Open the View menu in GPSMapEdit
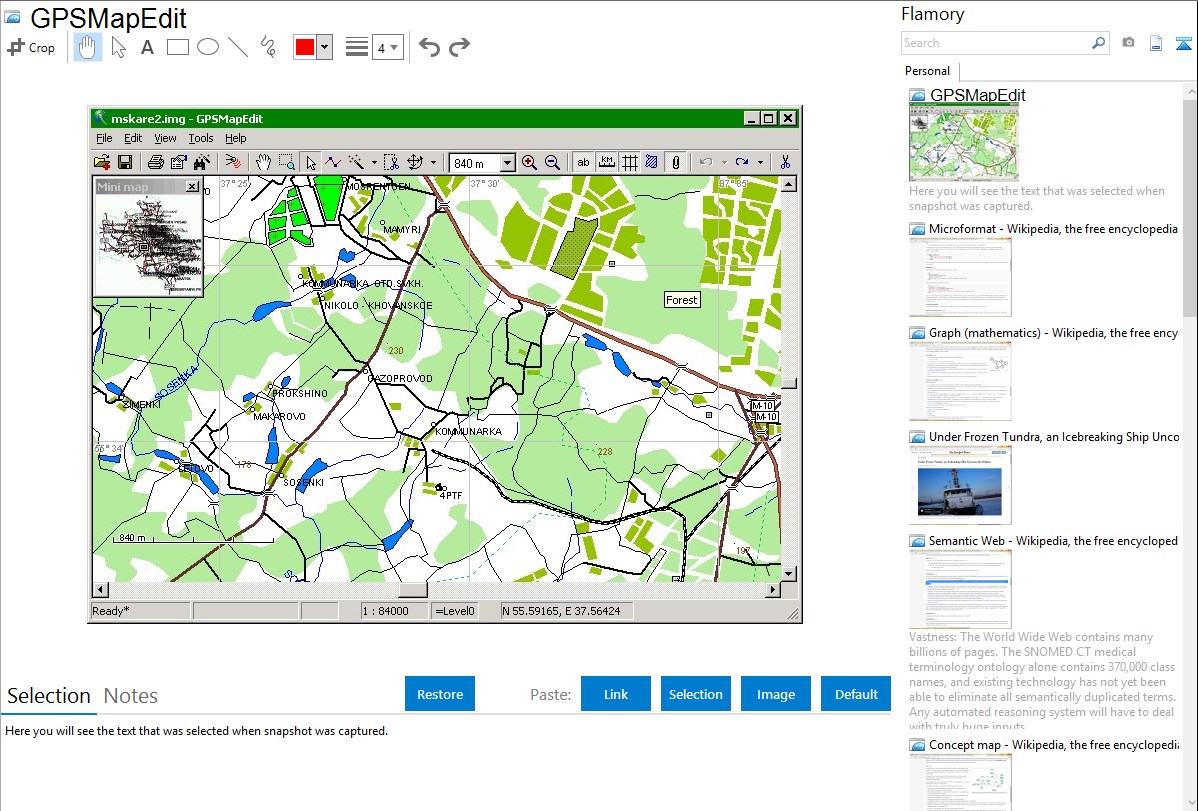The height and width of the screenshot is (811, 1198). click(x=165, y=138)
